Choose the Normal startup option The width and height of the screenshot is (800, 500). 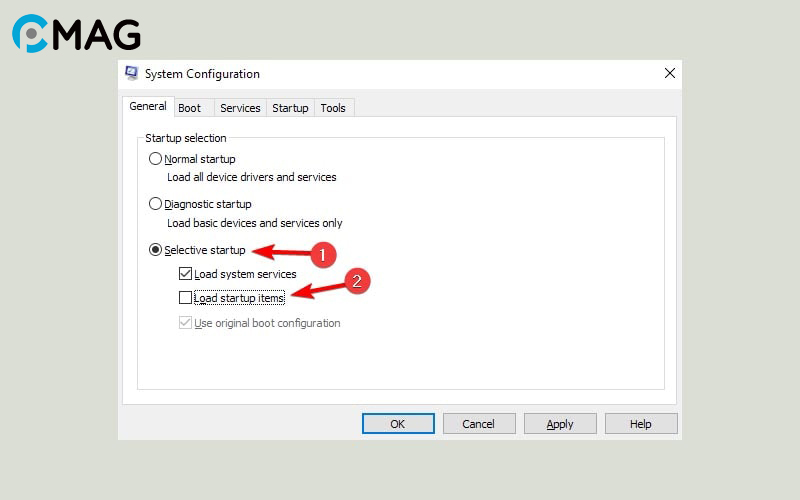(x=155, y=159)
